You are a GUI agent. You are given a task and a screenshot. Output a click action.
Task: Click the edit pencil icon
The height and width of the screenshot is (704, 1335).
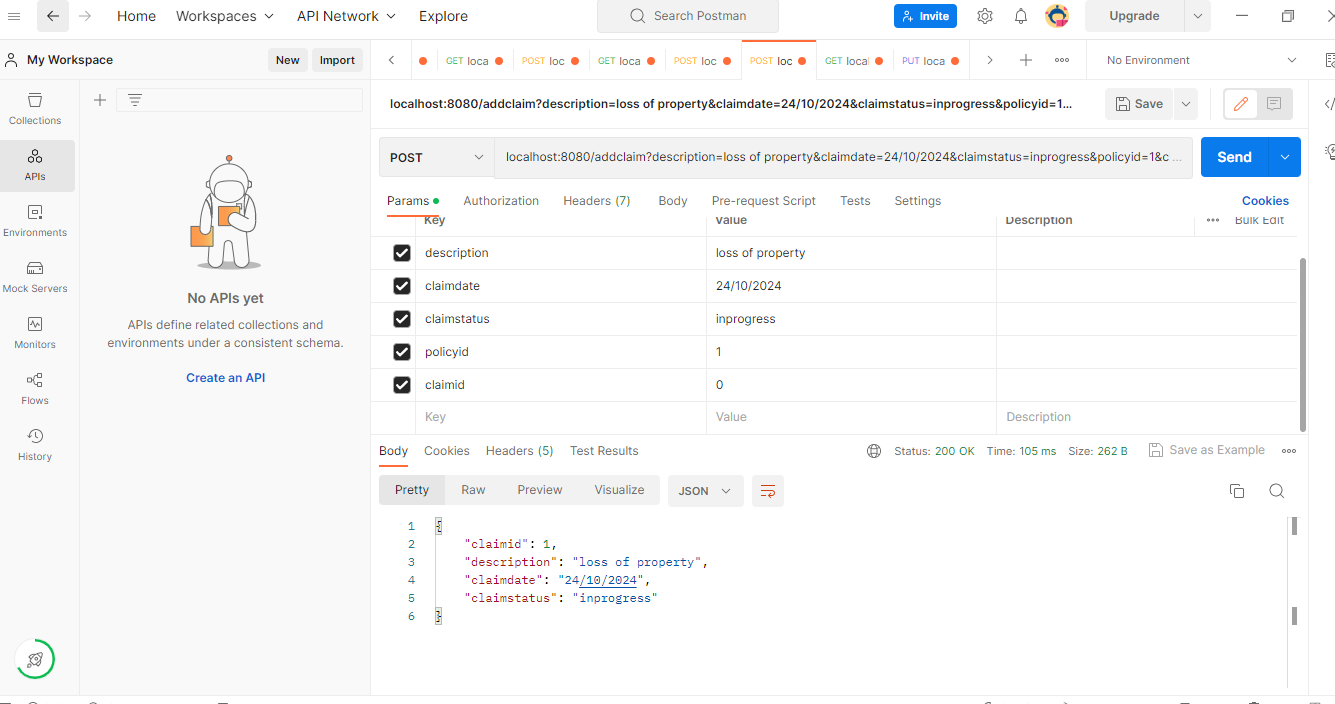click(1241, 104)
